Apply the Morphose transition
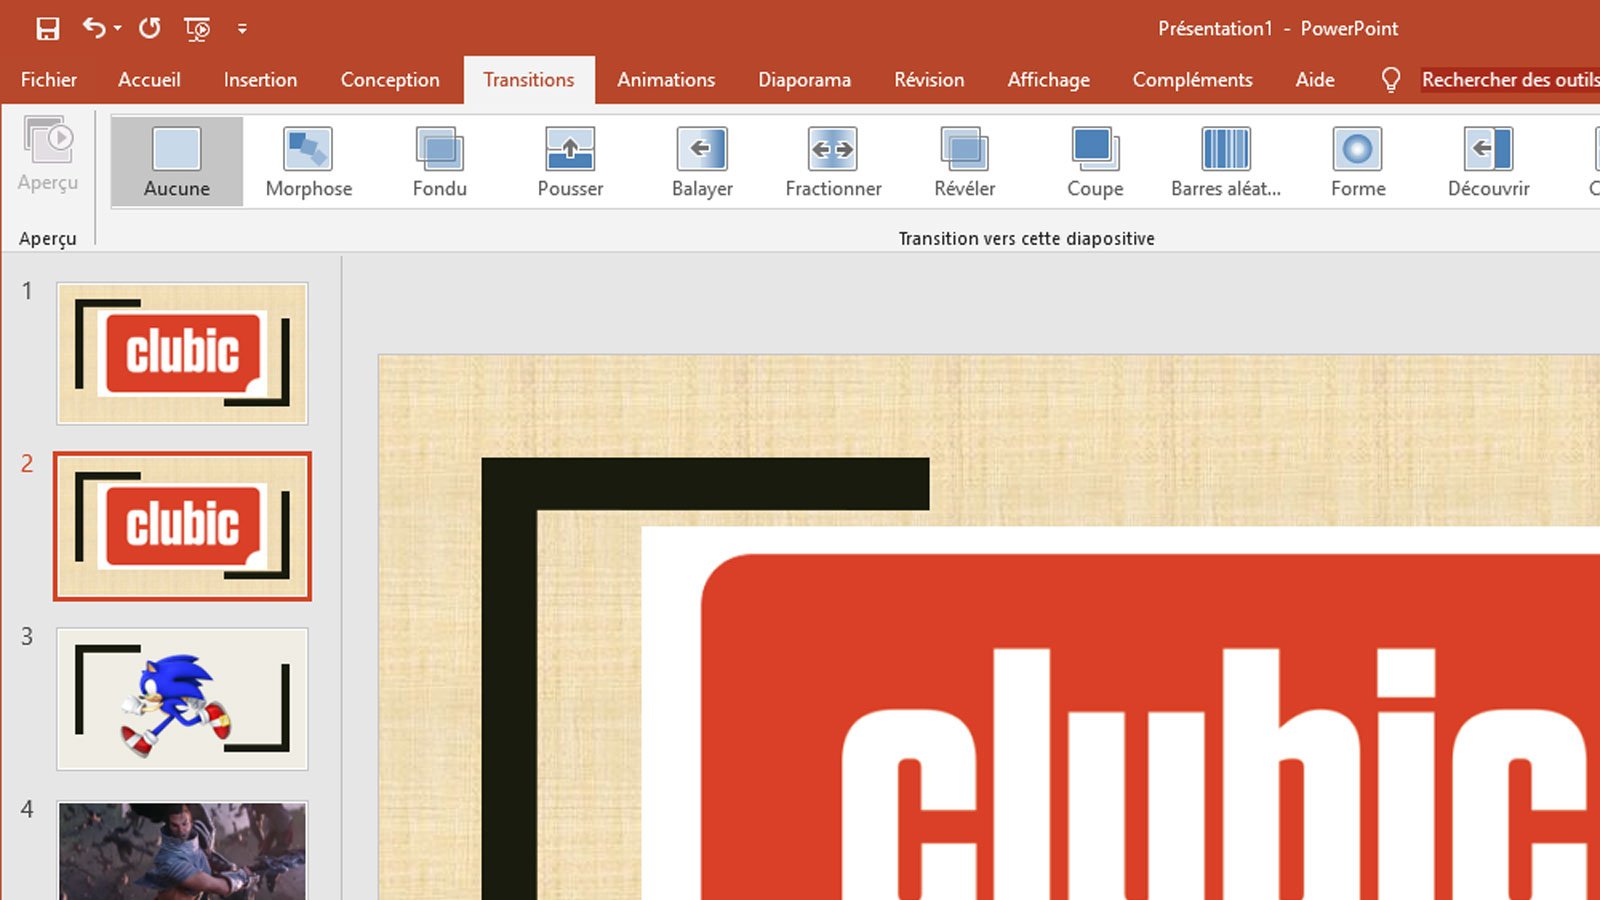 [309, 162]
